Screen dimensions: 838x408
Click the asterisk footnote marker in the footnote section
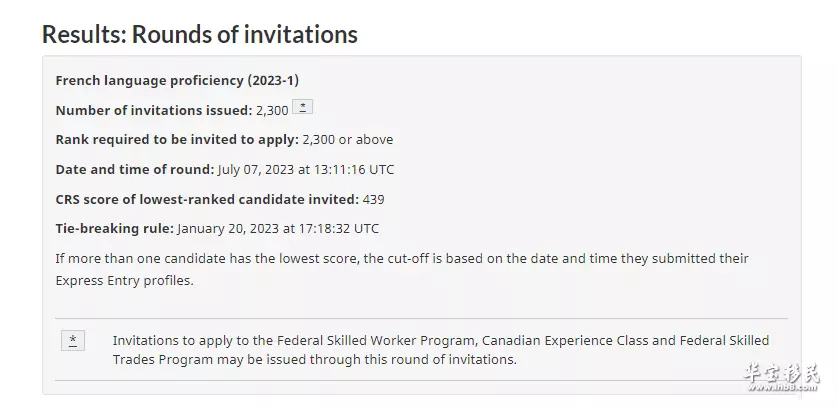[73, 341]
